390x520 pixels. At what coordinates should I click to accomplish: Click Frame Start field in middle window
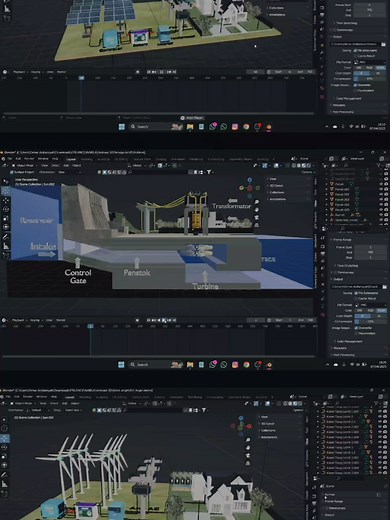[x=370, y=247]
